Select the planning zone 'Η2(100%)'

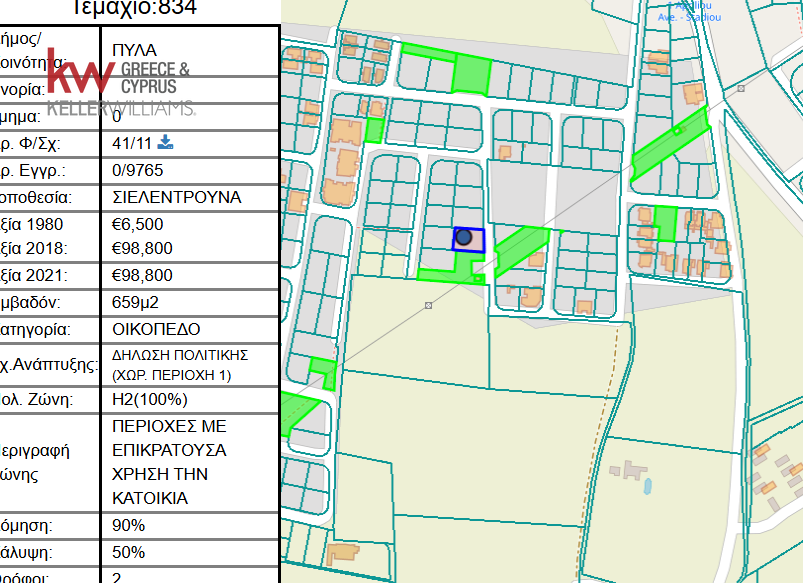[x=150, y=399]
